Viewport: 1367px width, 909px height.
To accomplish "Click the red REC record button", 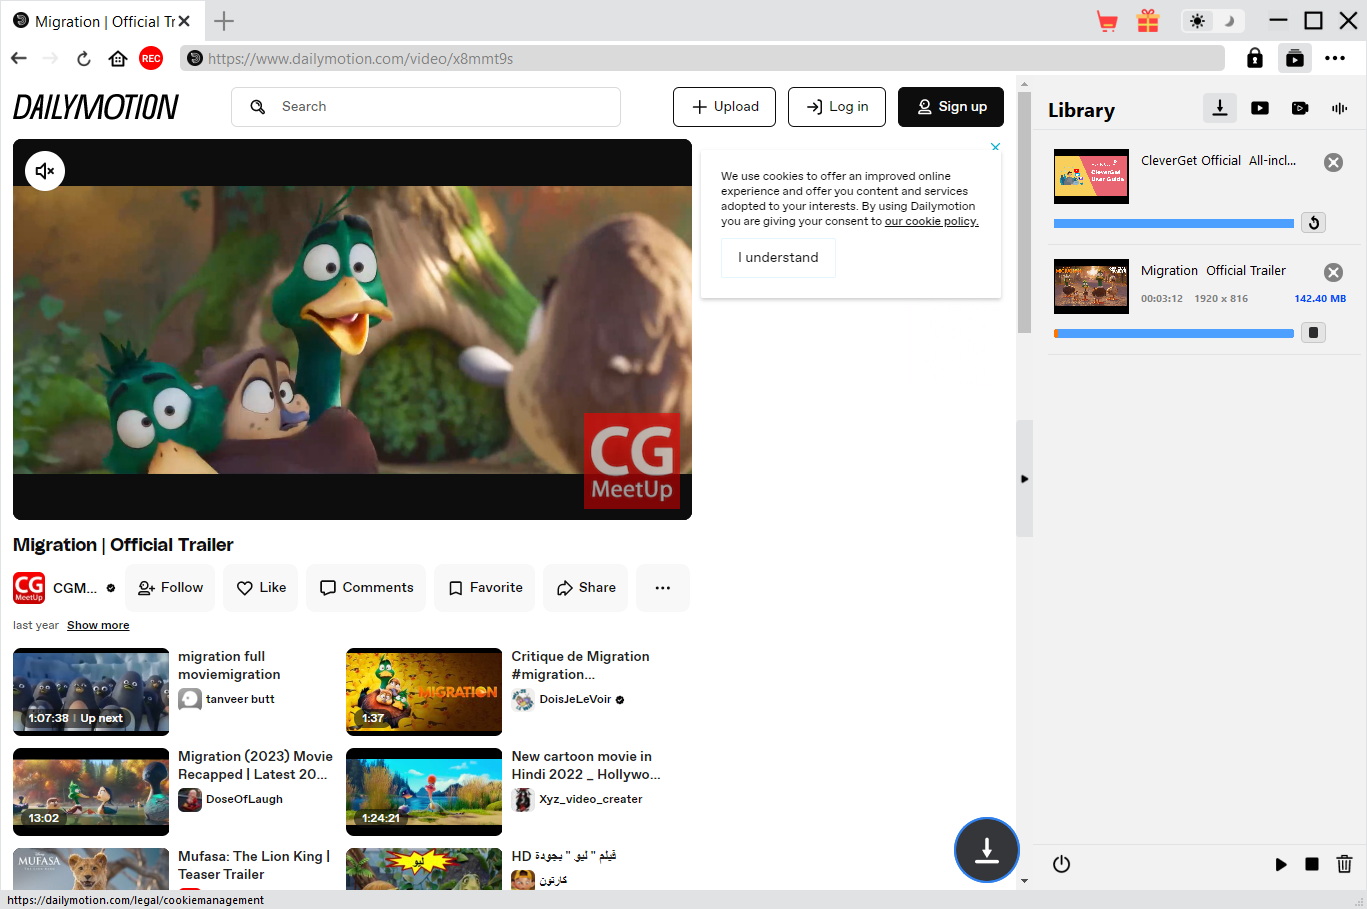I will pyautogui.click(x=151, y=59).
